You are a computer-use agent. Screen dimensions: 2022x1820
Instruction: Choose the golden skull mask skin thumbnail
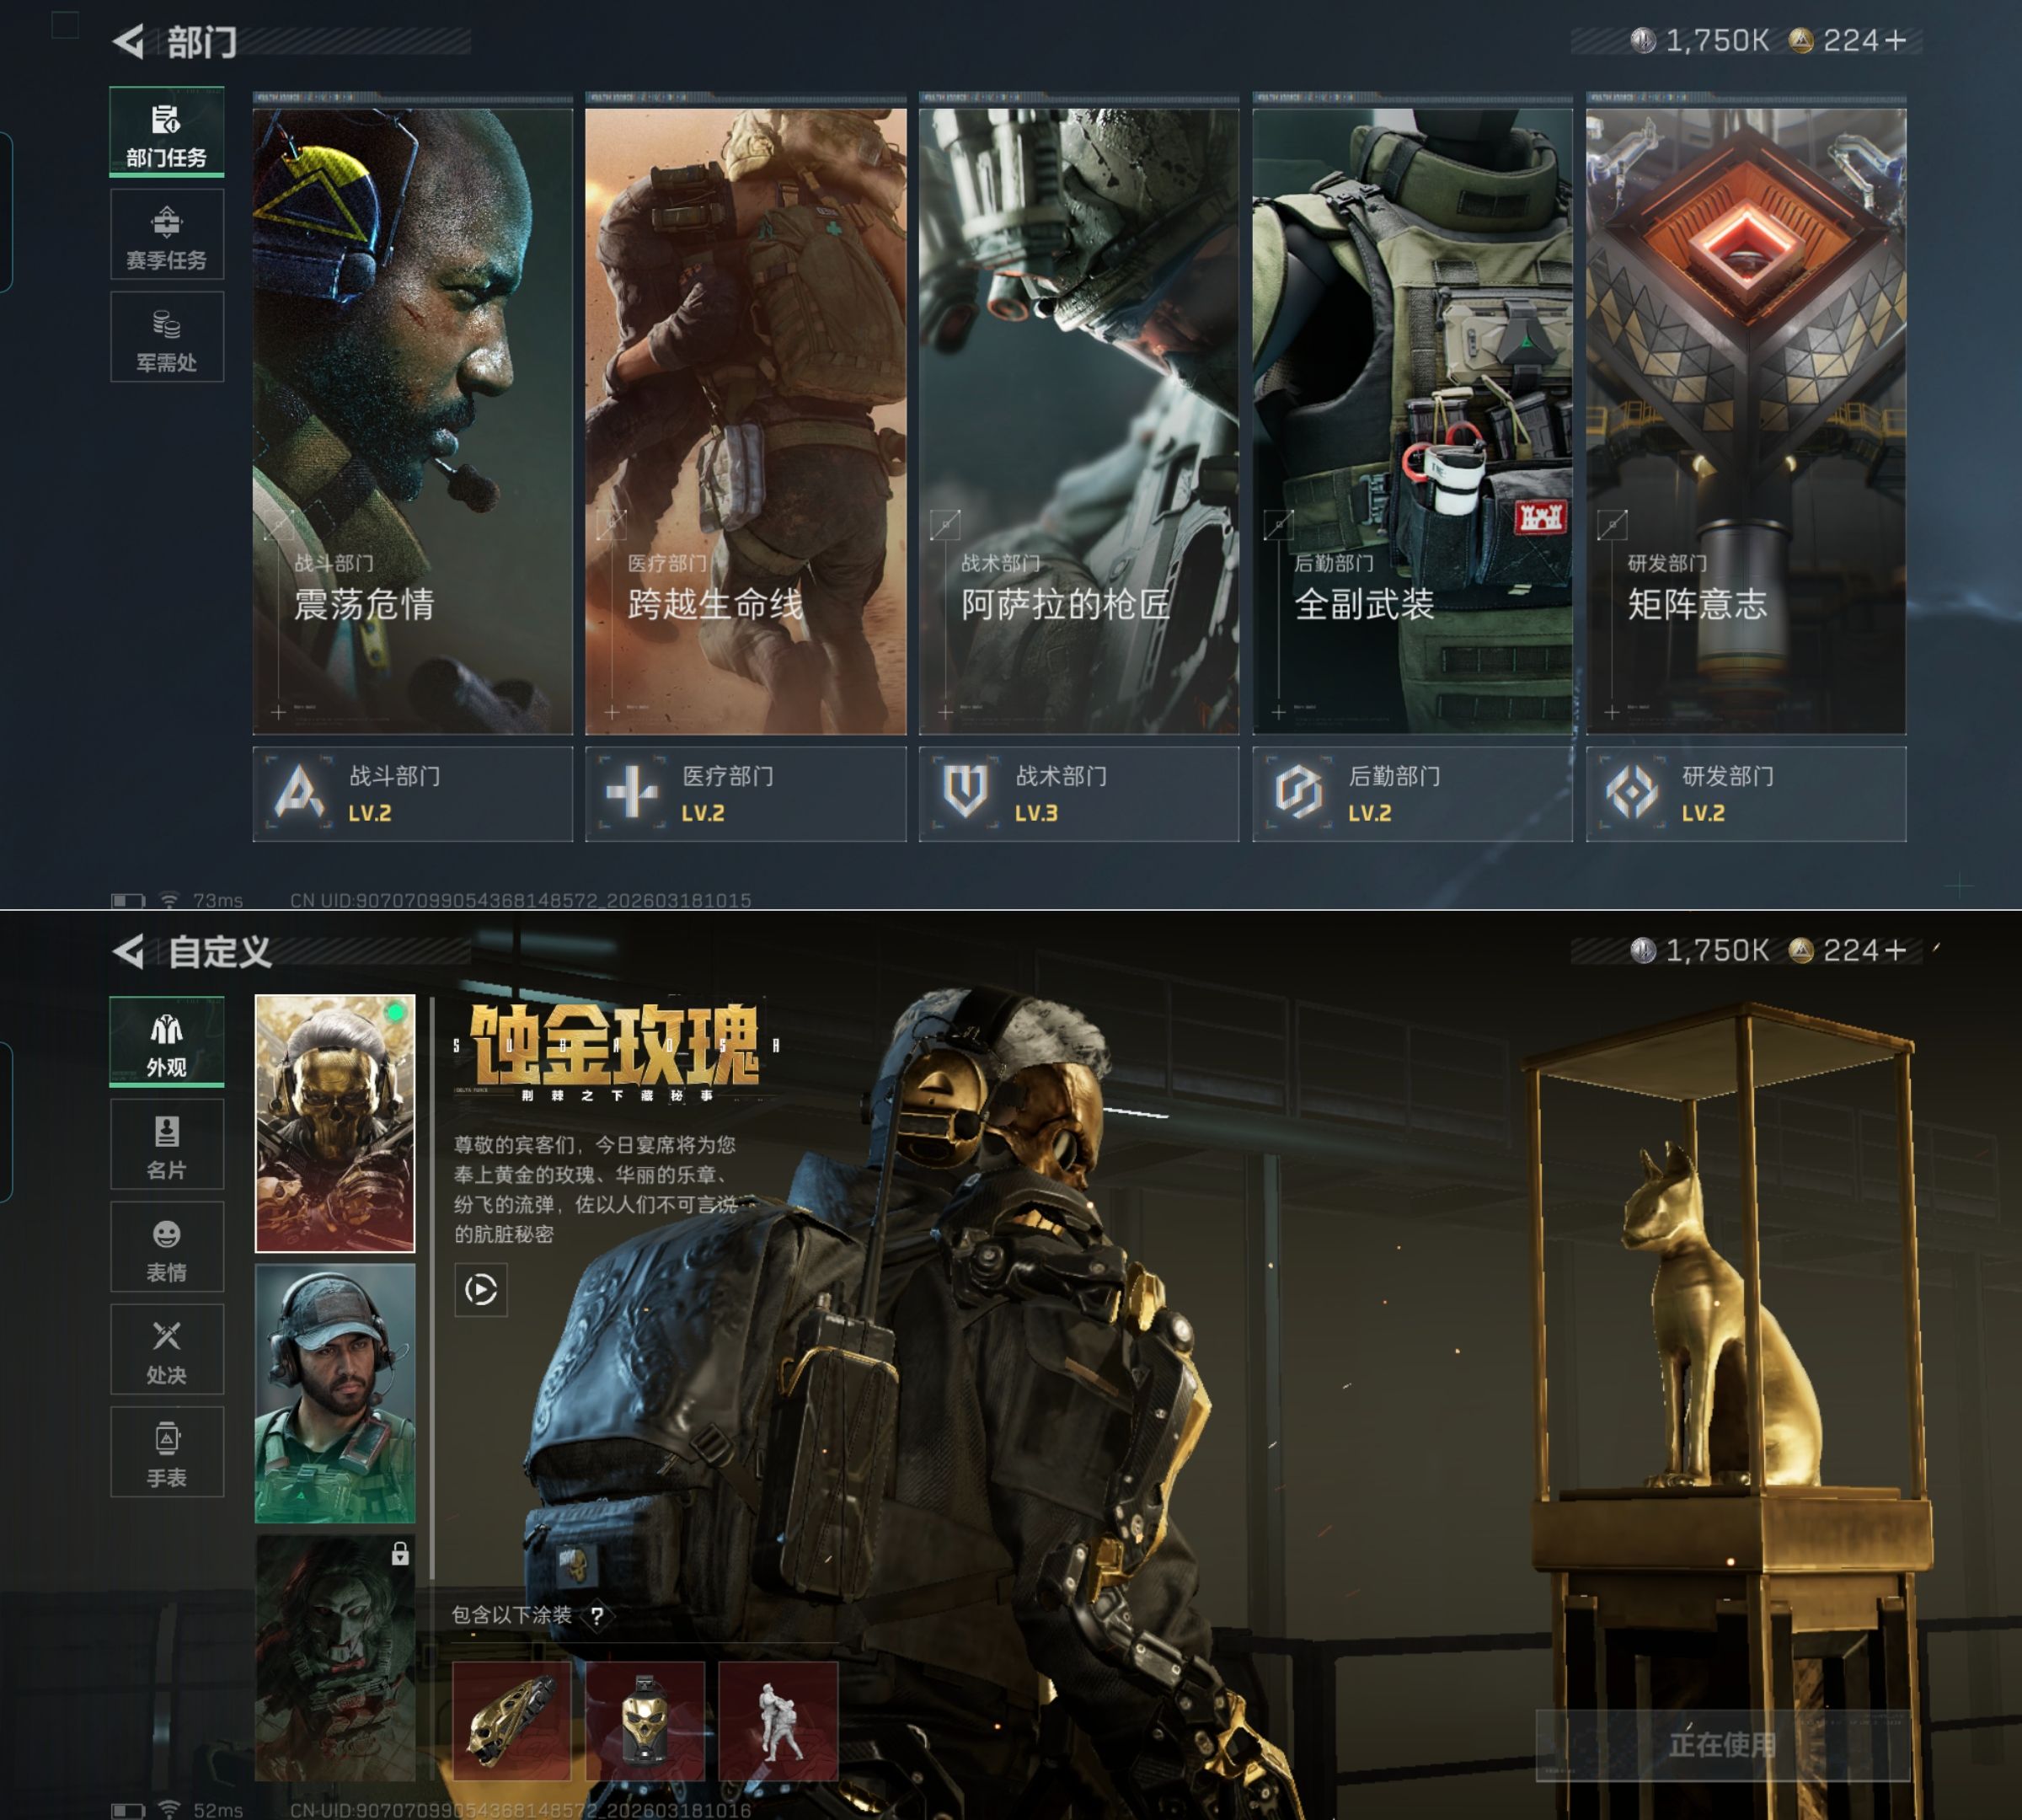[334, 1123]
